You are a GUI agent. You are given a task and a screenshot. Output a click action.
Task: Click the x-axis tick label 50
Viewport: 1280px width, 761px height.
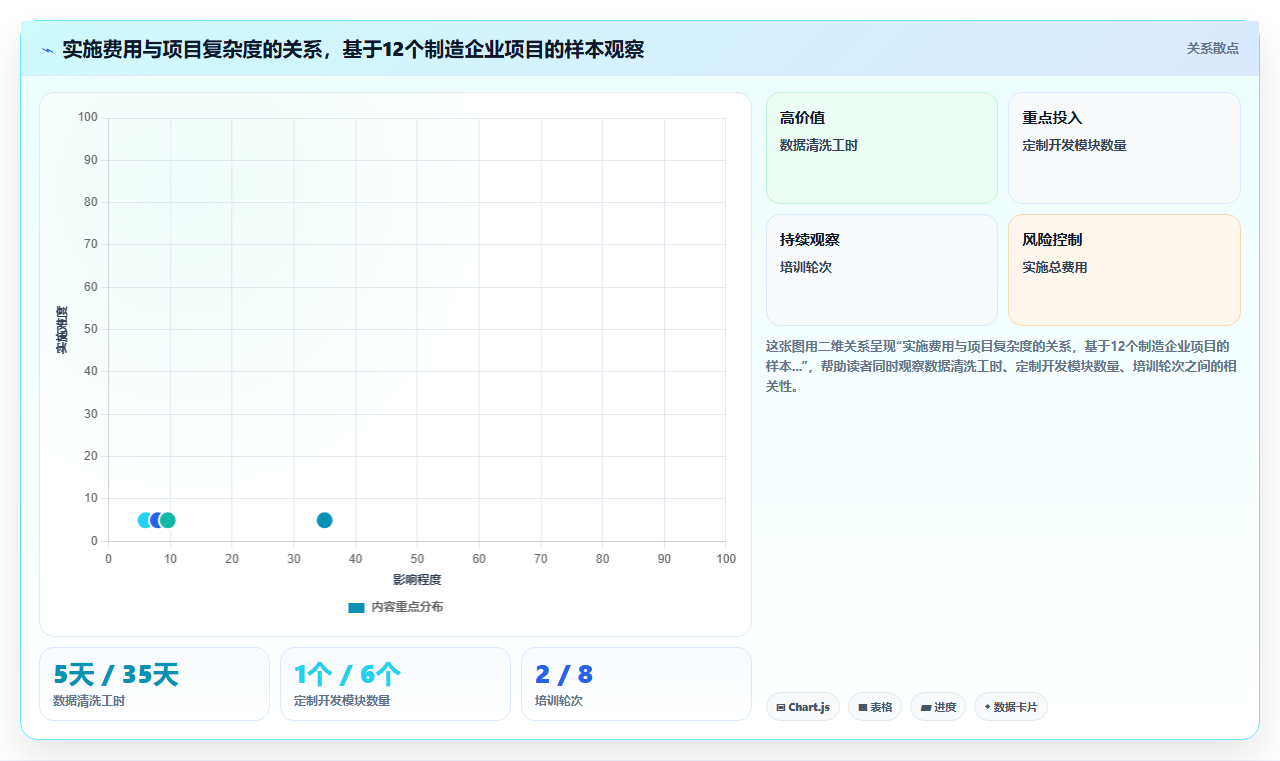pyautogui.click(x=417, y=558)
